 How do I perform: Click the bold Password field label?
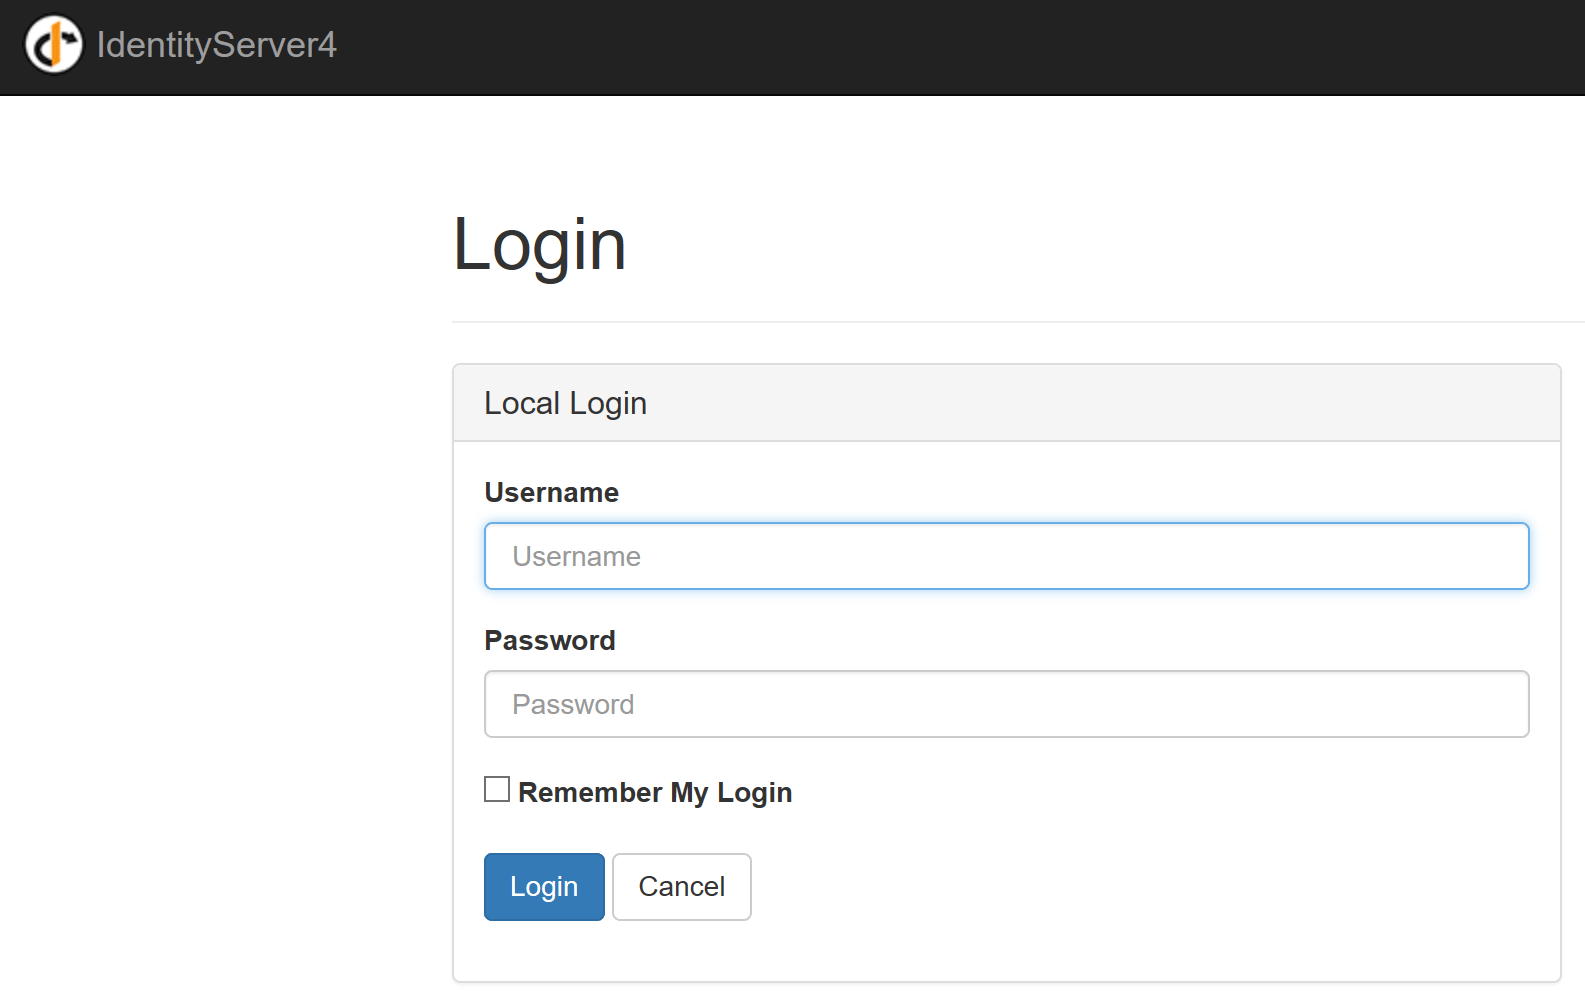point(550,640)
